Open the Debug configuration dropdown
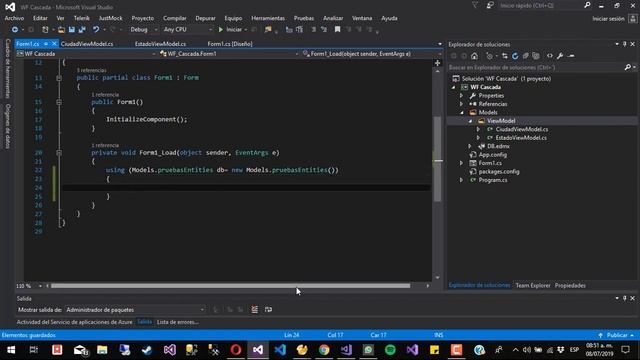The image size is (640, 360). tap(143, 29)
